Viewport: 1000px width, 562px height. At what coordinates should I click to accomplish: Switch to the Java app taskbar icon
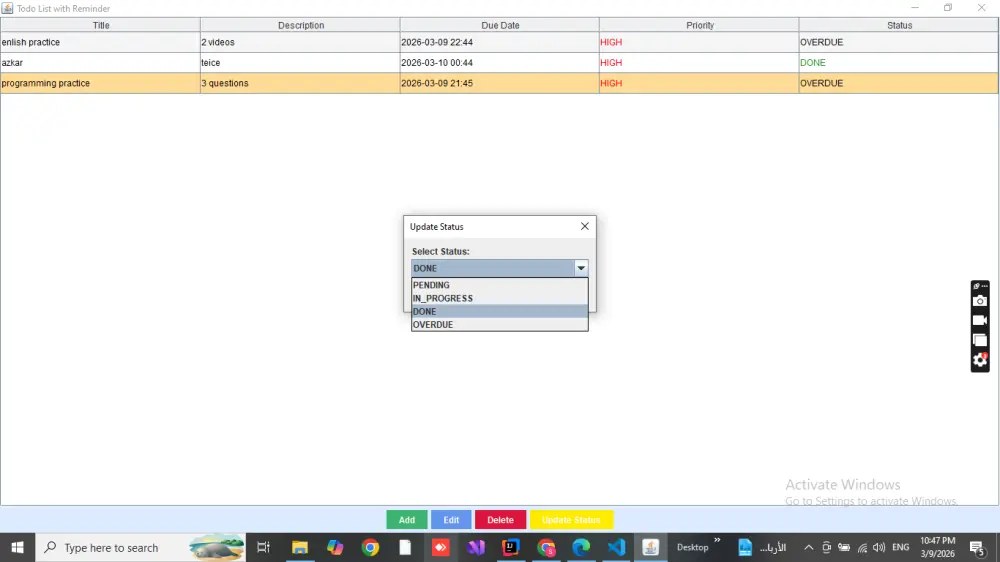pyautogui.click(x=651, y=547)
